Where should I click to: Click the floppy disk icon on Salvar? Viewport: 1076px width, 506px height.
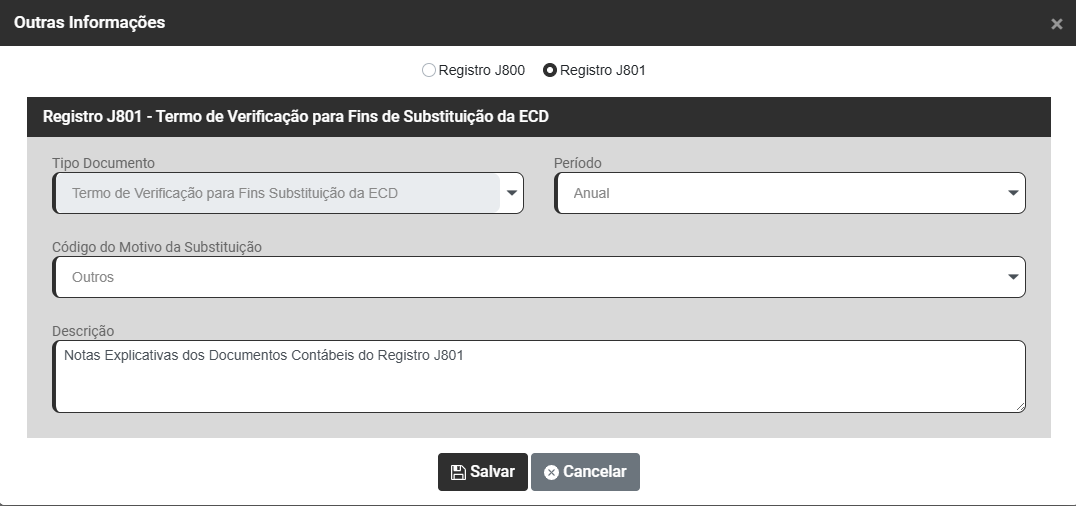pos(458,472)
